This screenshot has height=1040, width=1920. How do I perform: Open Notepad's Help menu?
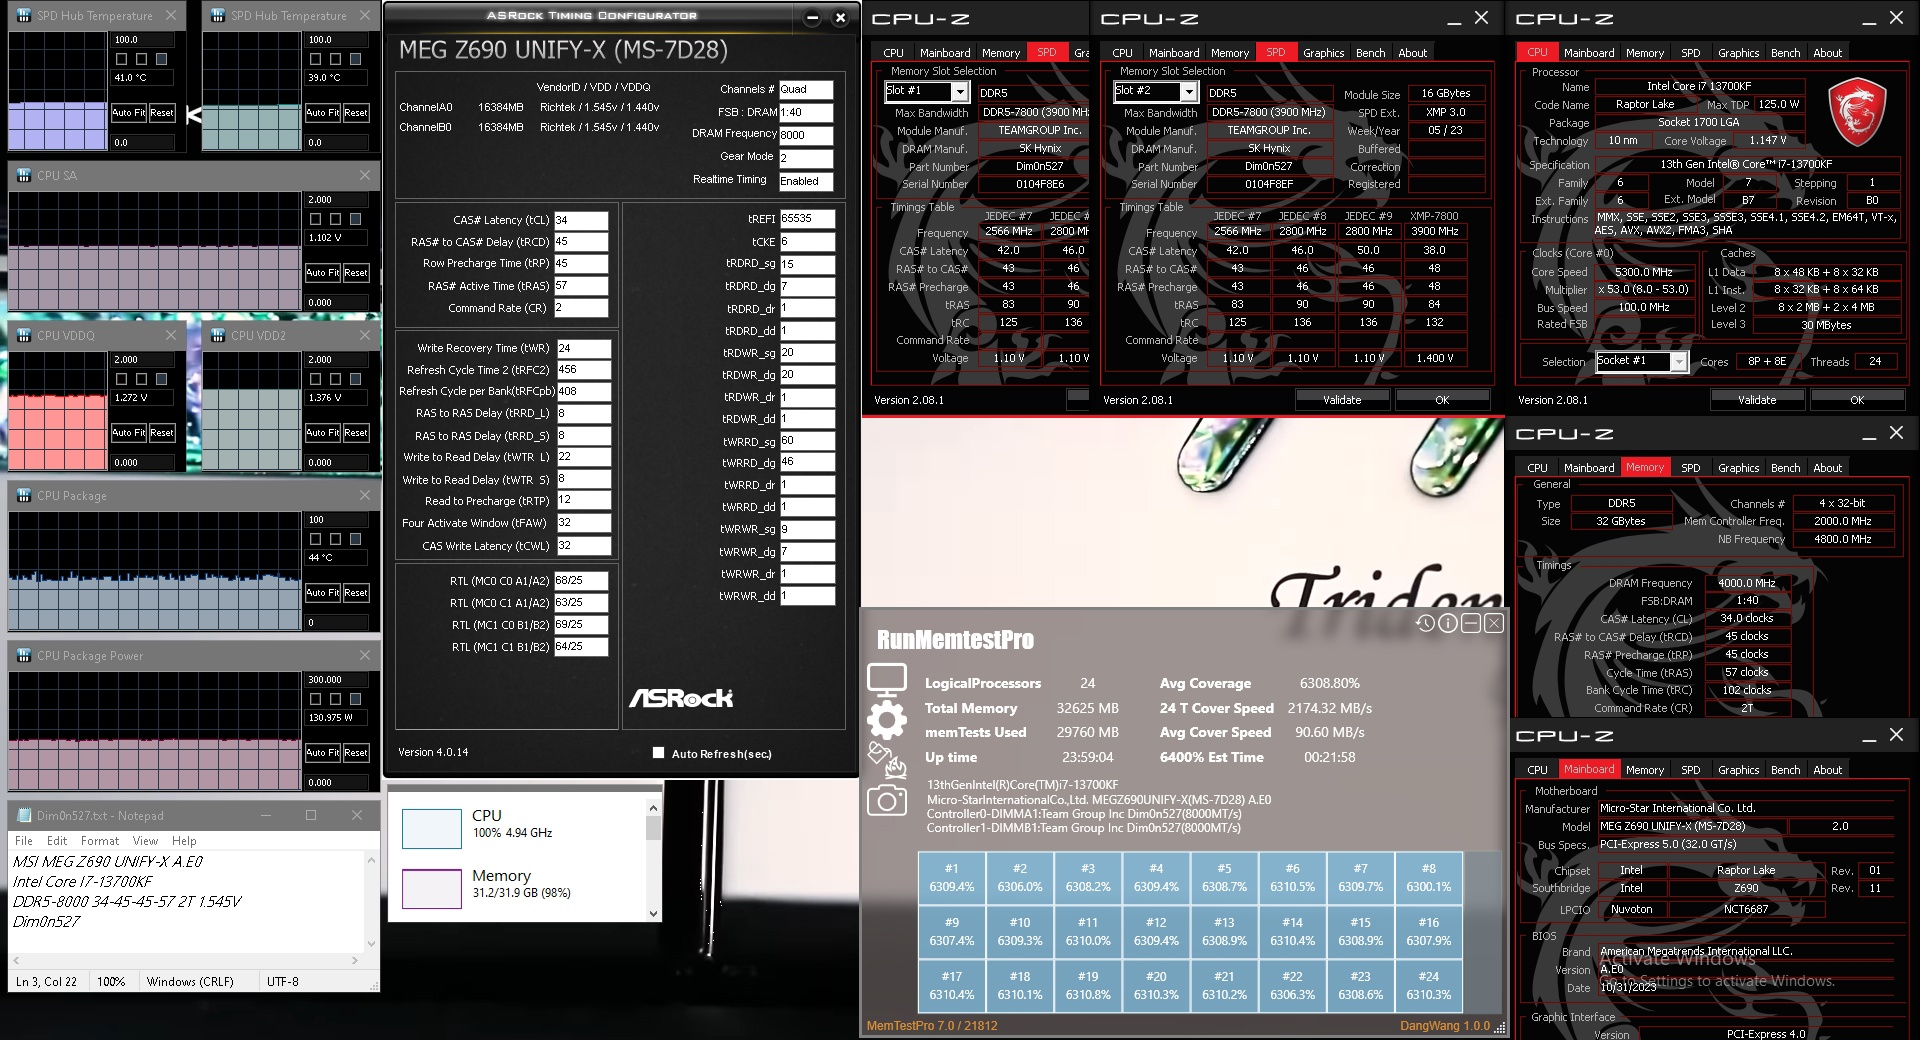click(184, 841)
